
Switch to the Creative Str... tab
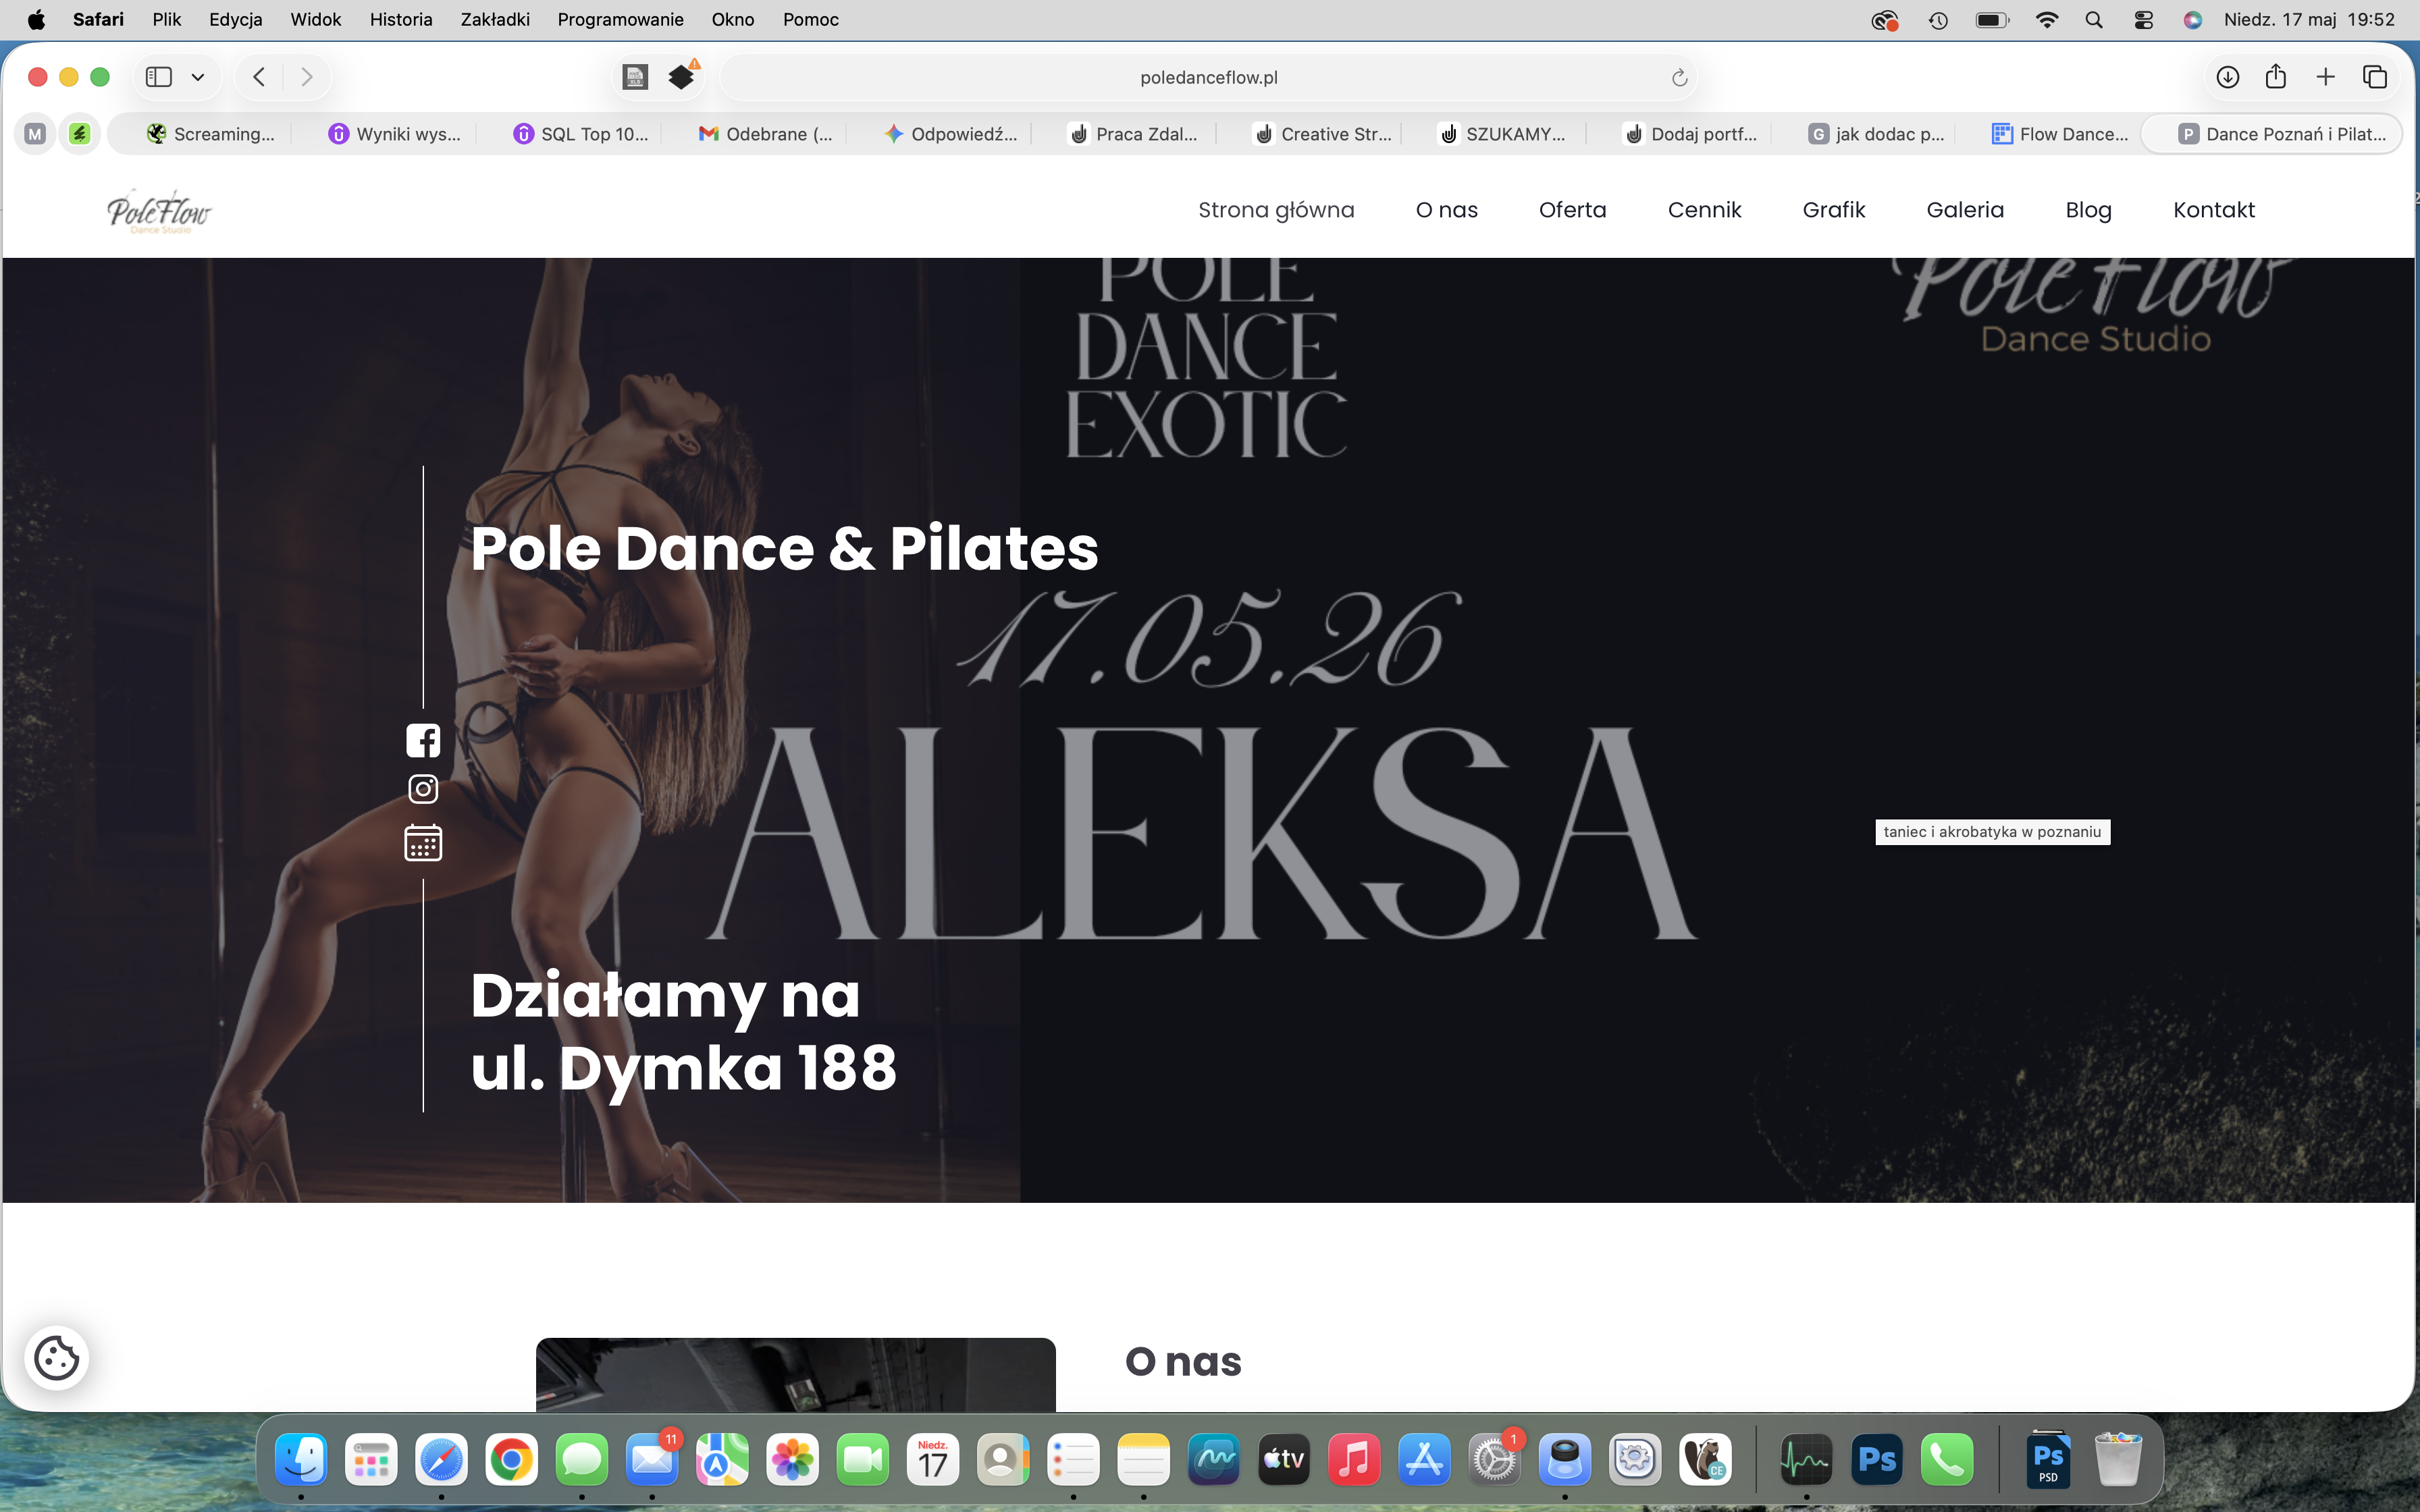tap(1320, 134)
